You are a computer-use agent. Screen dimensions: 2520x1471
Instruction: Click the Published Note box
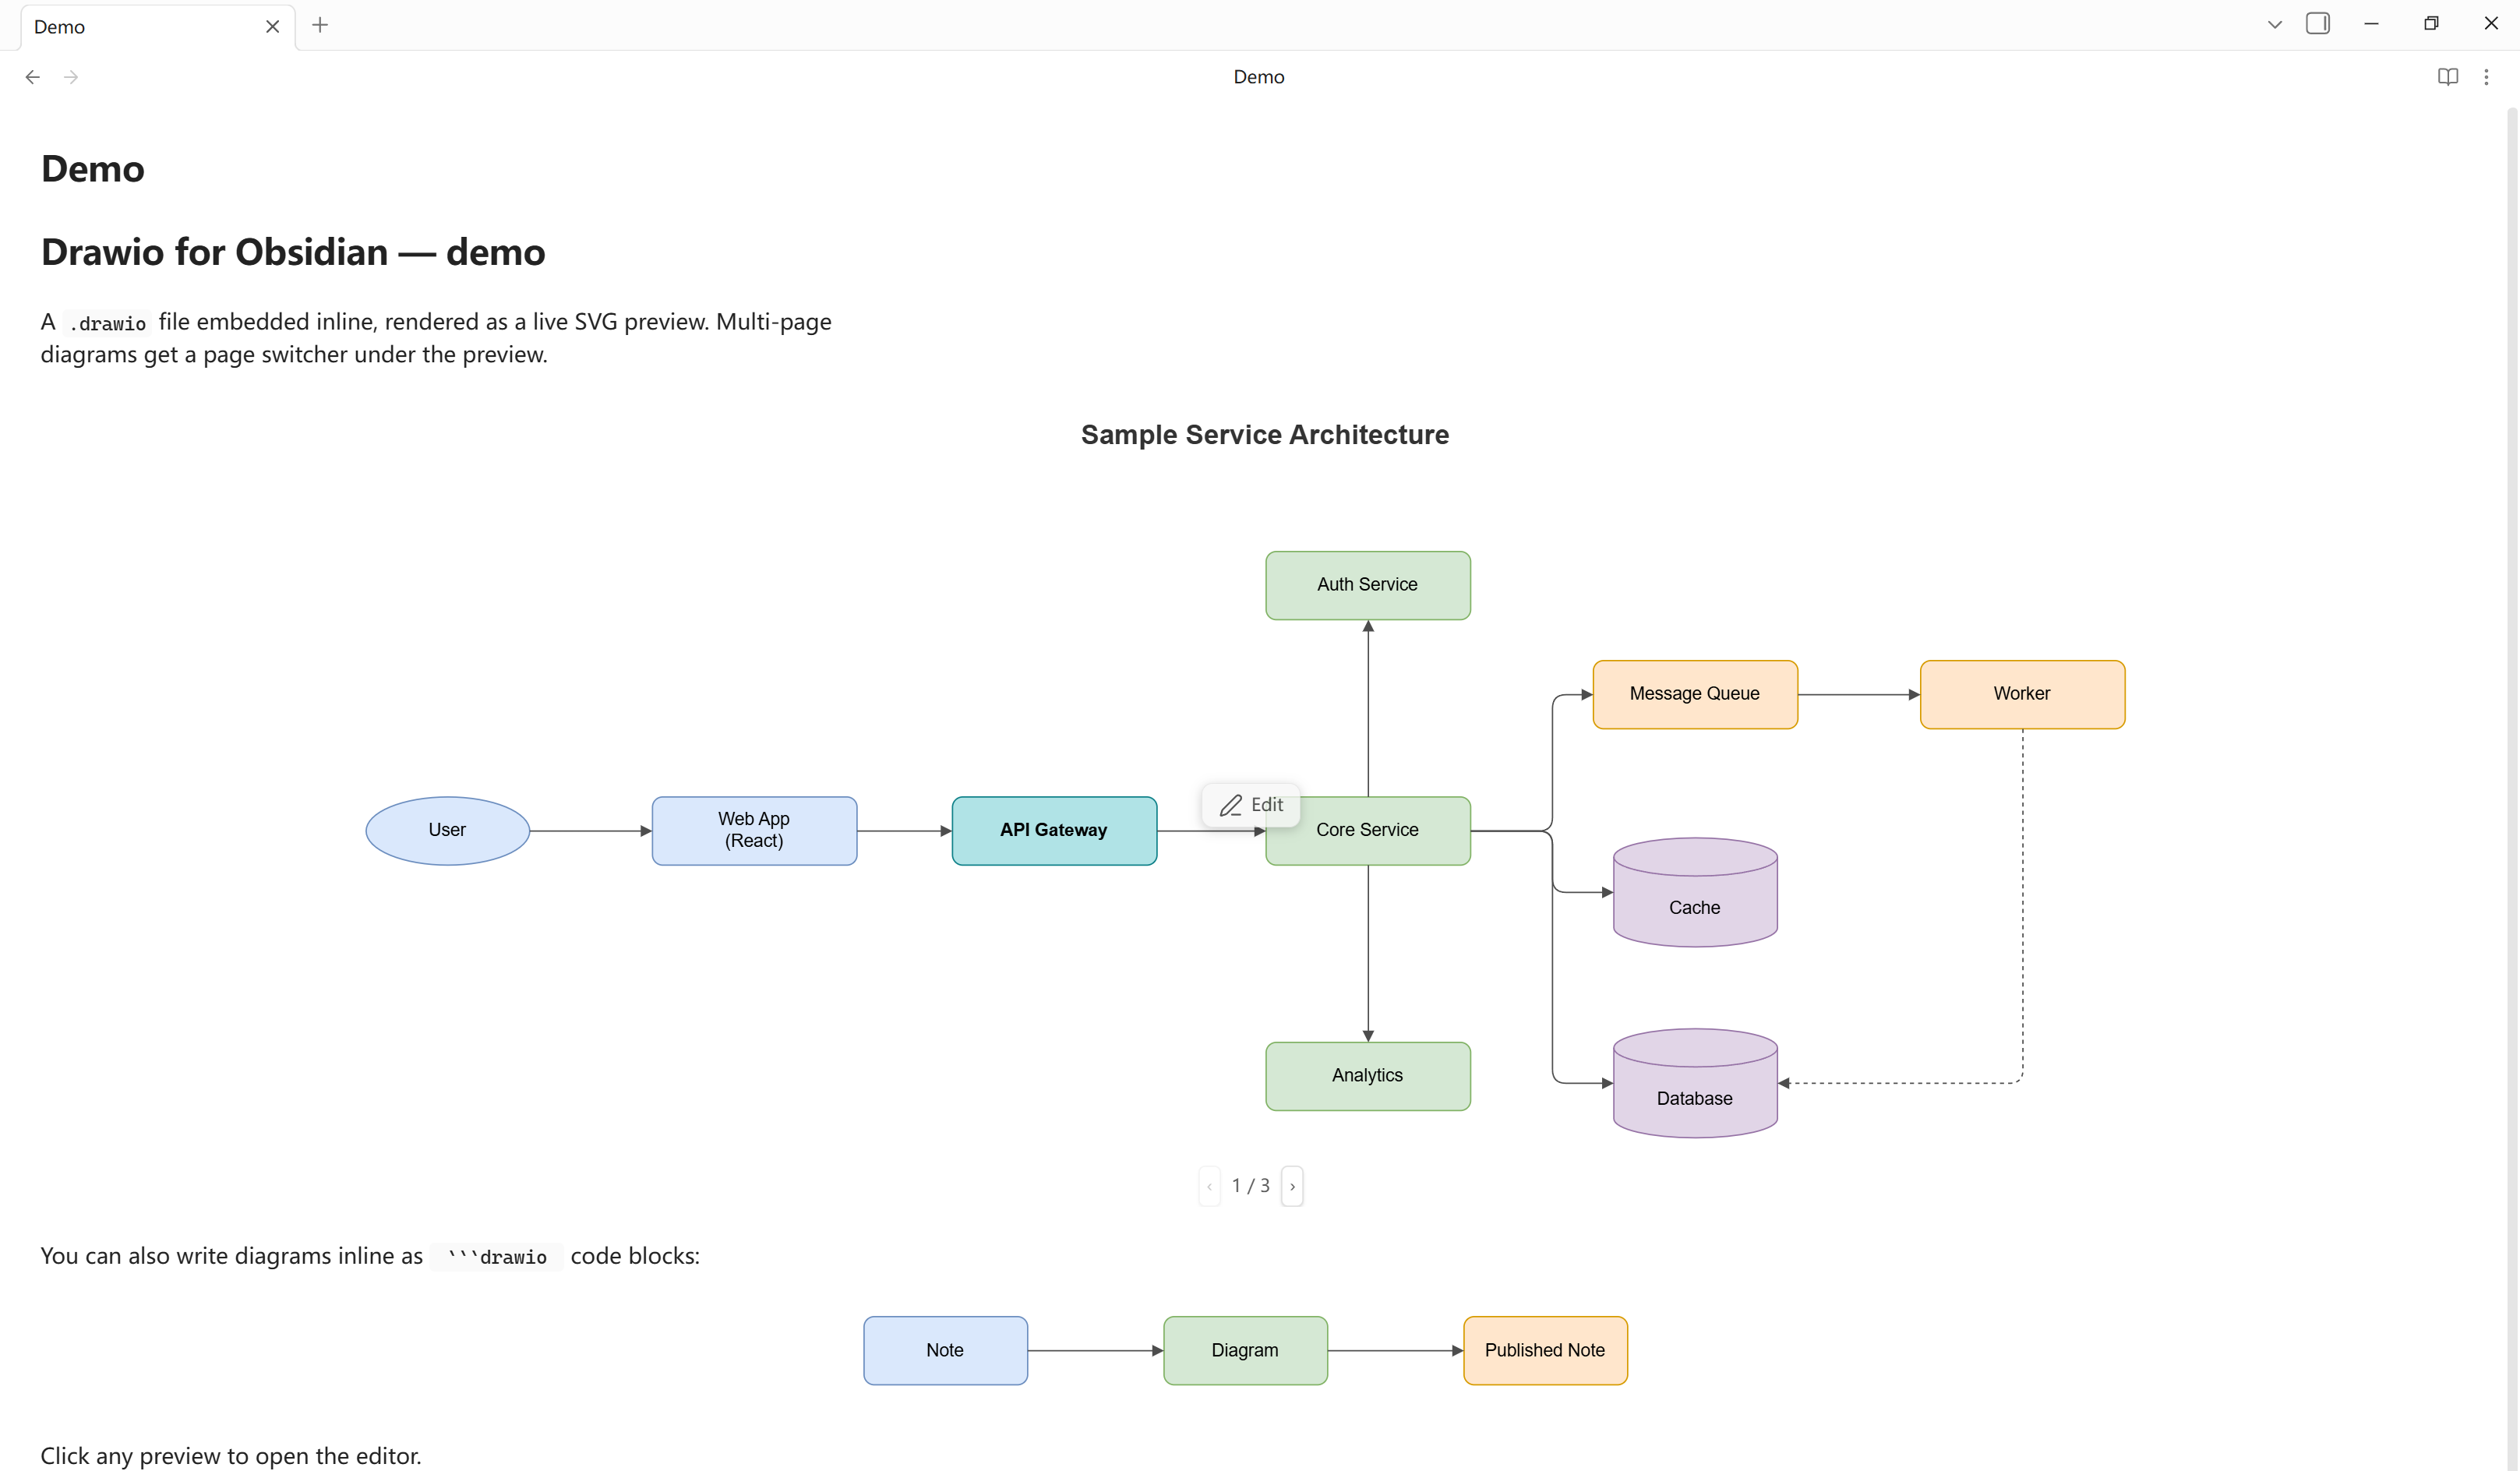[x=1545, y=1350]
